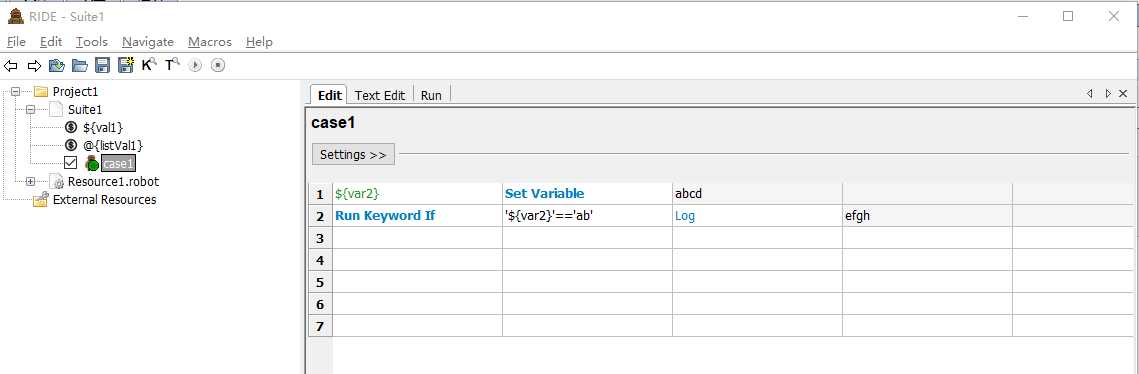Expand the Settings >> button

[353, 155]
